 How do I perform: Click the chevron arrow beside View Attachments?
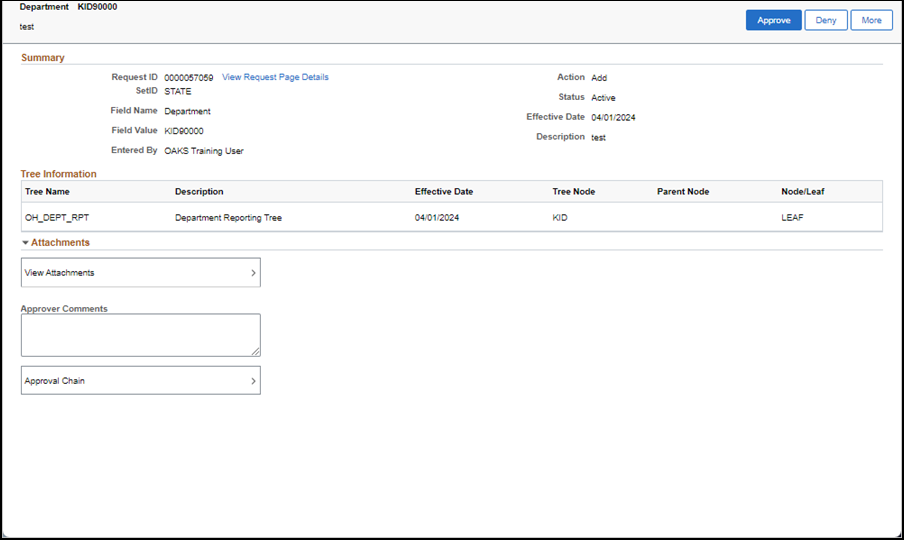tap(253, 272)
